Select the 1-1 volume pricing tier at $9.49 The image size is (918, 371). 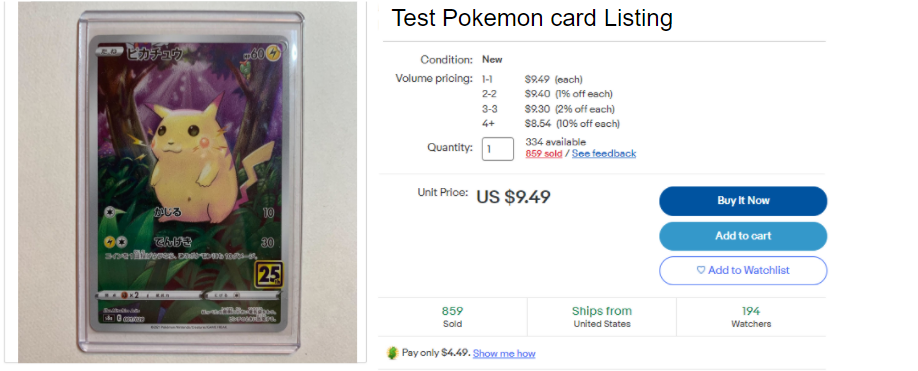point(532,79)
